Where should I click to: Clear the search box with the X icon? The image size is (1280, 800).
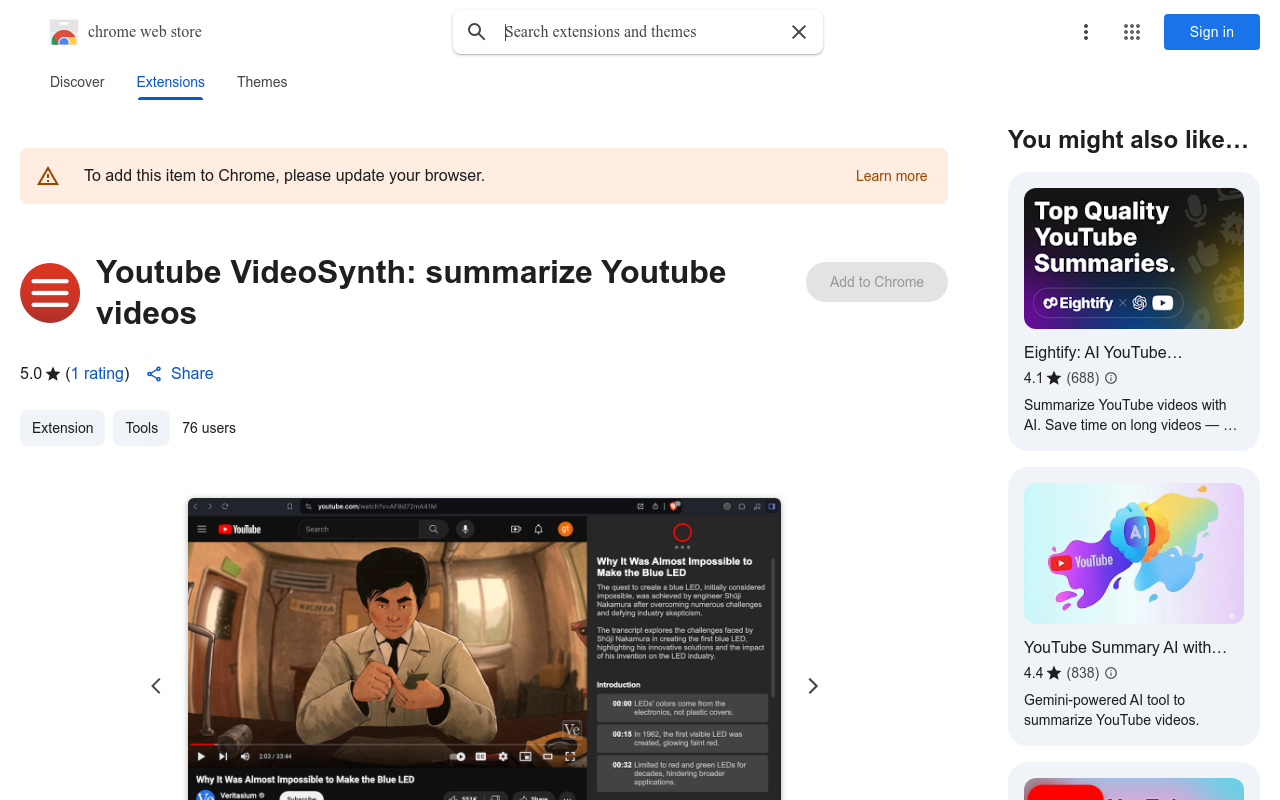[799, 32]
